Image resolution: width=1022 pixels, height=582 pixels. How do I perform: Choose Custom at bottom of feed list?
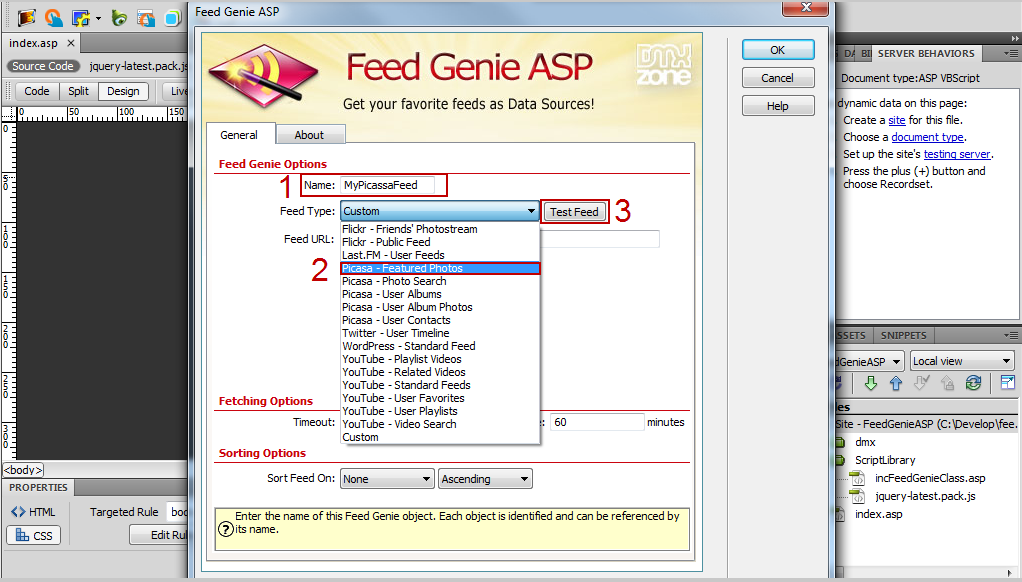(440, 437)
